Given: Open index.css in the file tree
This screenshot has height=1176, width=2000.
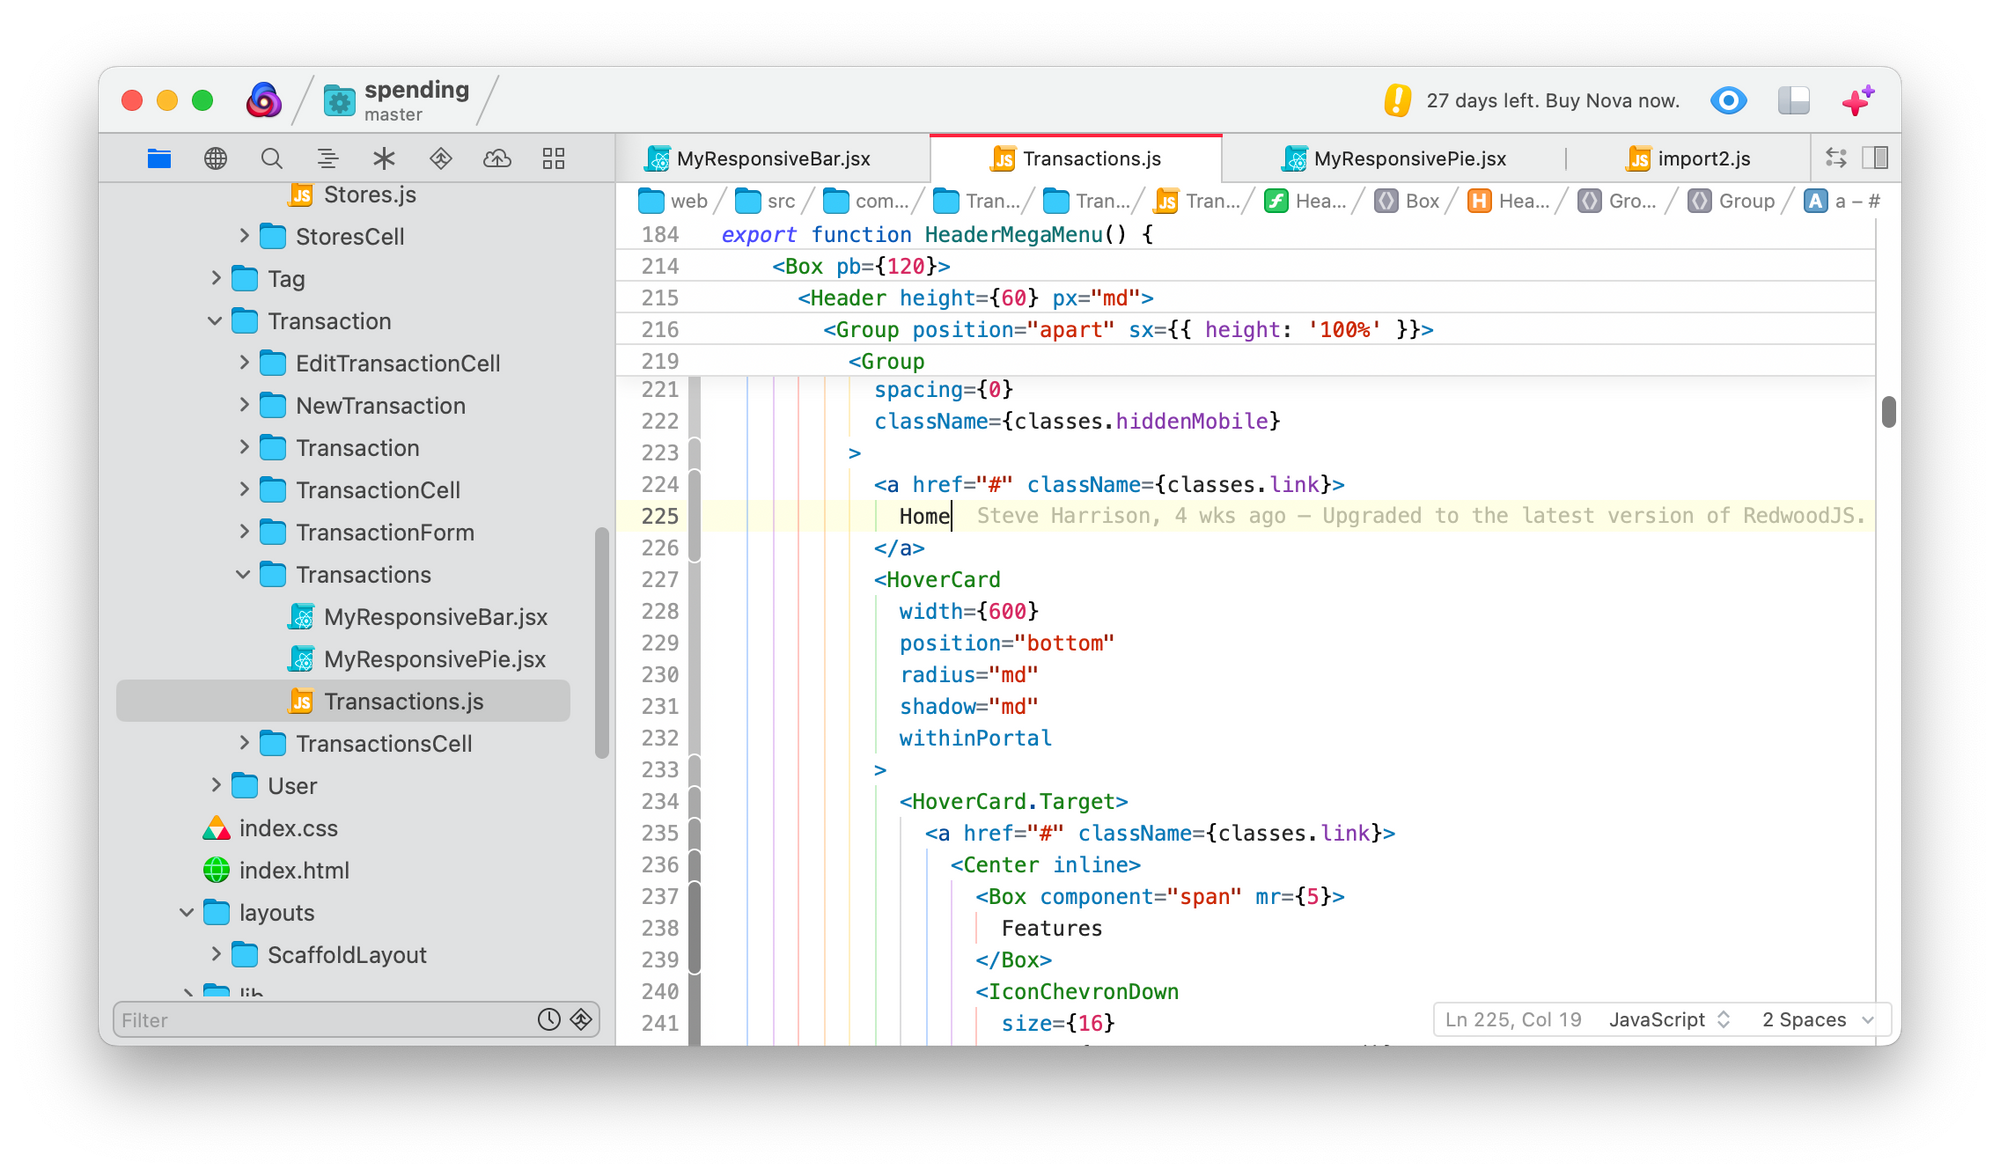Looking at the screenshot, I should pyautogui.click(x=271, y=828).
